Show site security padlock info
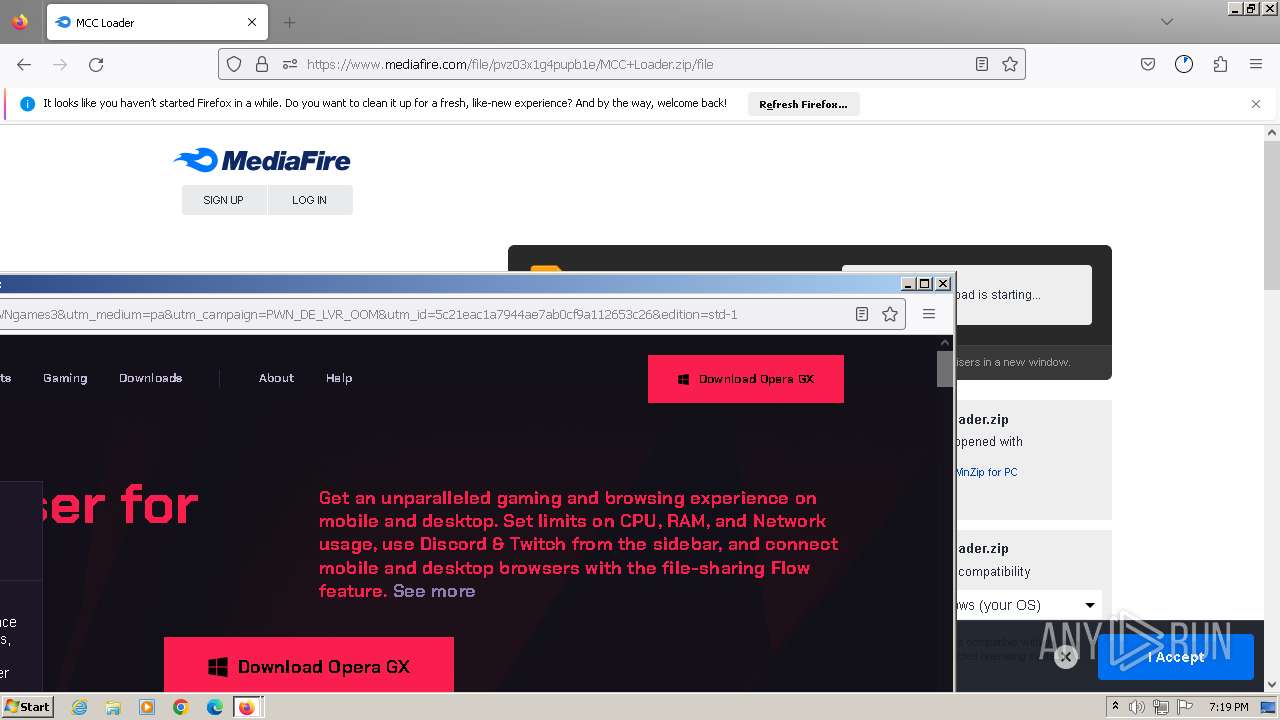Viewport: 1280px width, 720px height. coord(262,64)
